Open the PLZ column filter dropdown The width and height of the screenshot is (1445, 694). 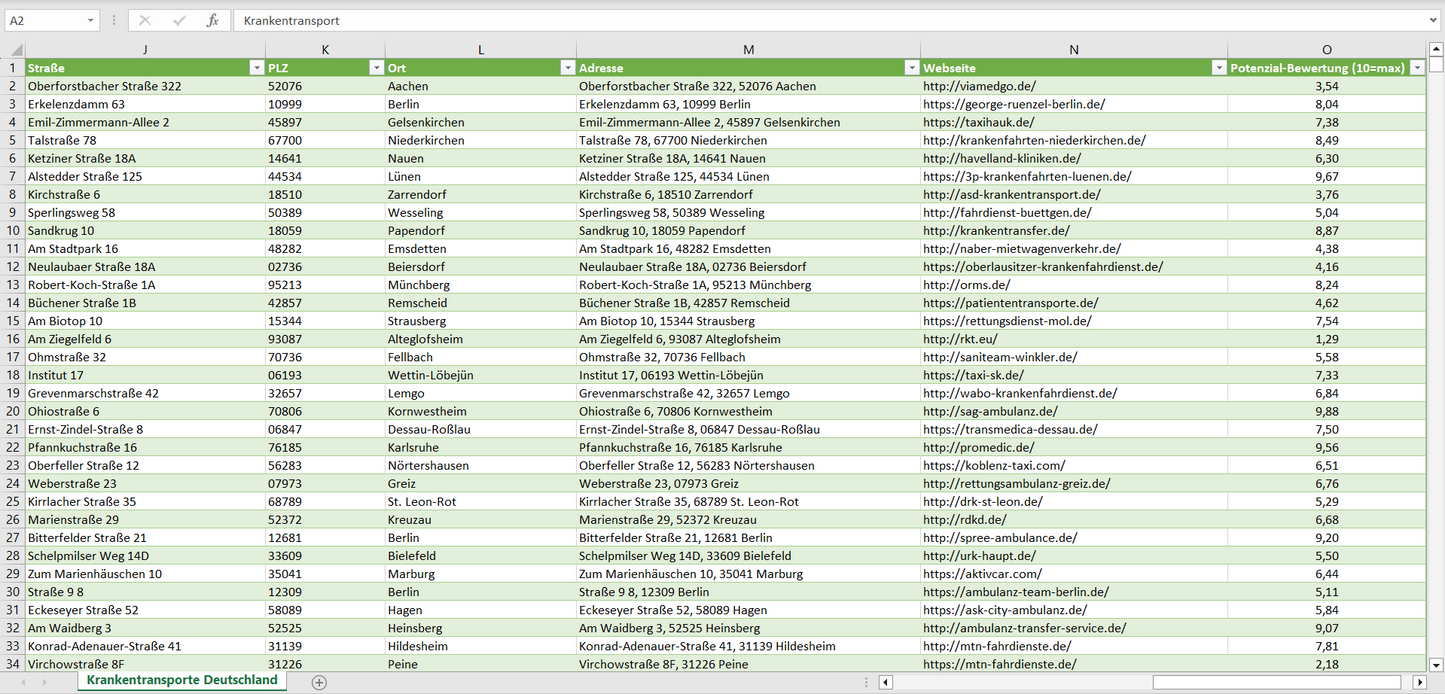[376, 68]
